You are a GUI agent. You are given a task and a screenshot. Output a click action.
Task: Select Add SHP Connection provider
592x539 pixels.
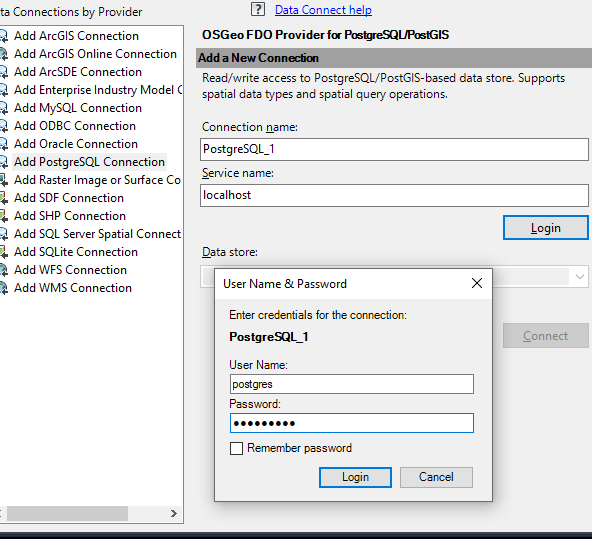pyautogui.click(x=70, y=216)
